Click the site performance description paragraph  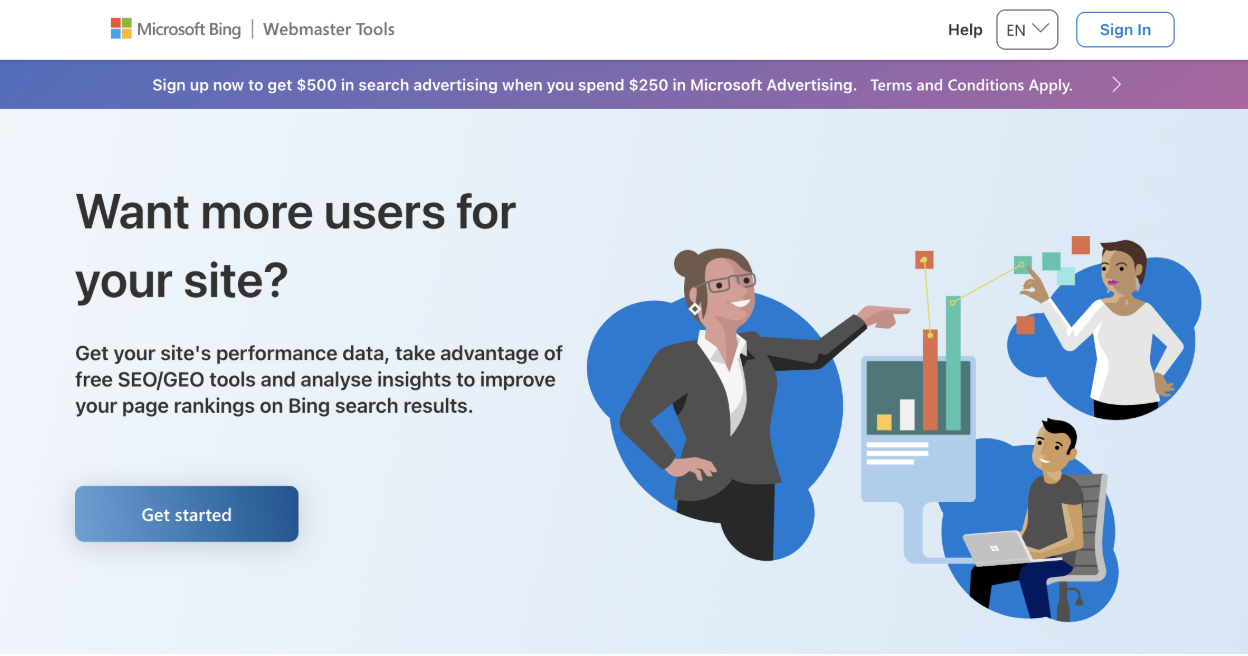[319, 380]
